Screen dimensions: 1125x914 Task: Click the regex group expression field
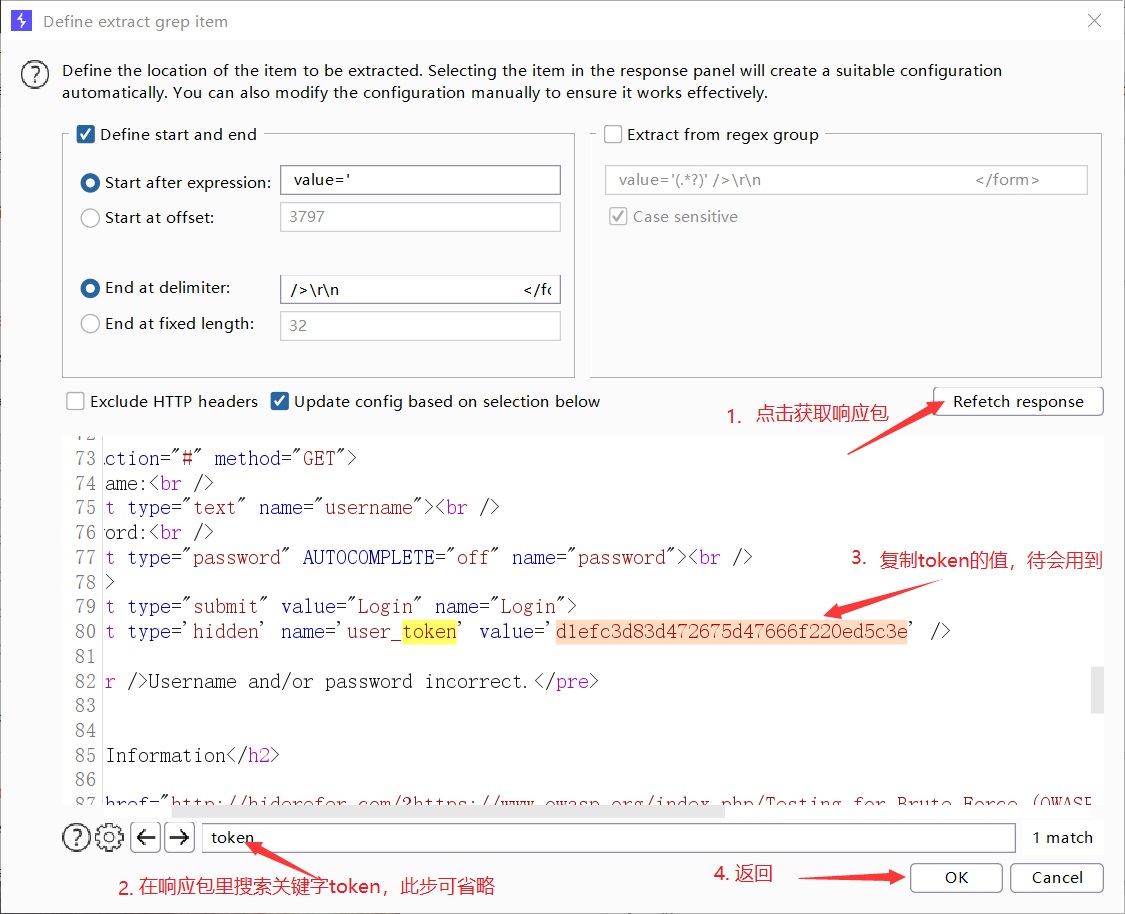[x=847, y=180]
